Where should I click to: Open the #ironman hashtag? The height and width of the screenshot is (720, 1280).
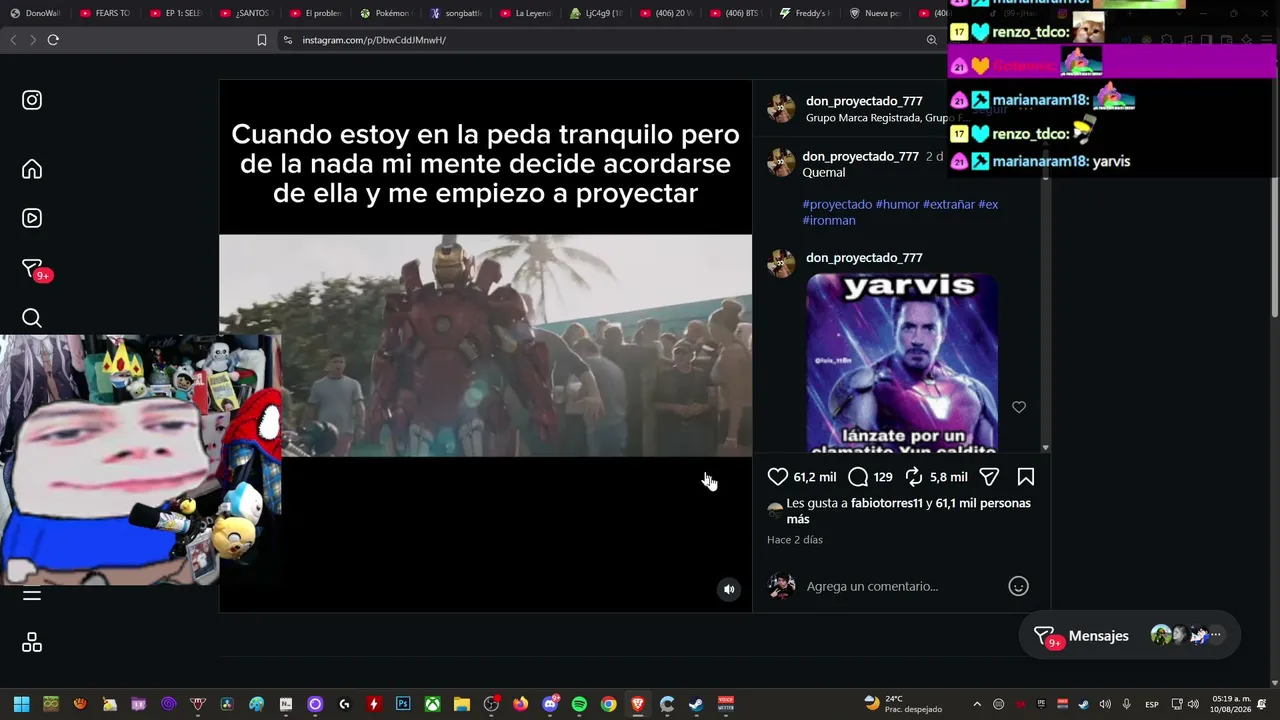(x=829, y=220)
